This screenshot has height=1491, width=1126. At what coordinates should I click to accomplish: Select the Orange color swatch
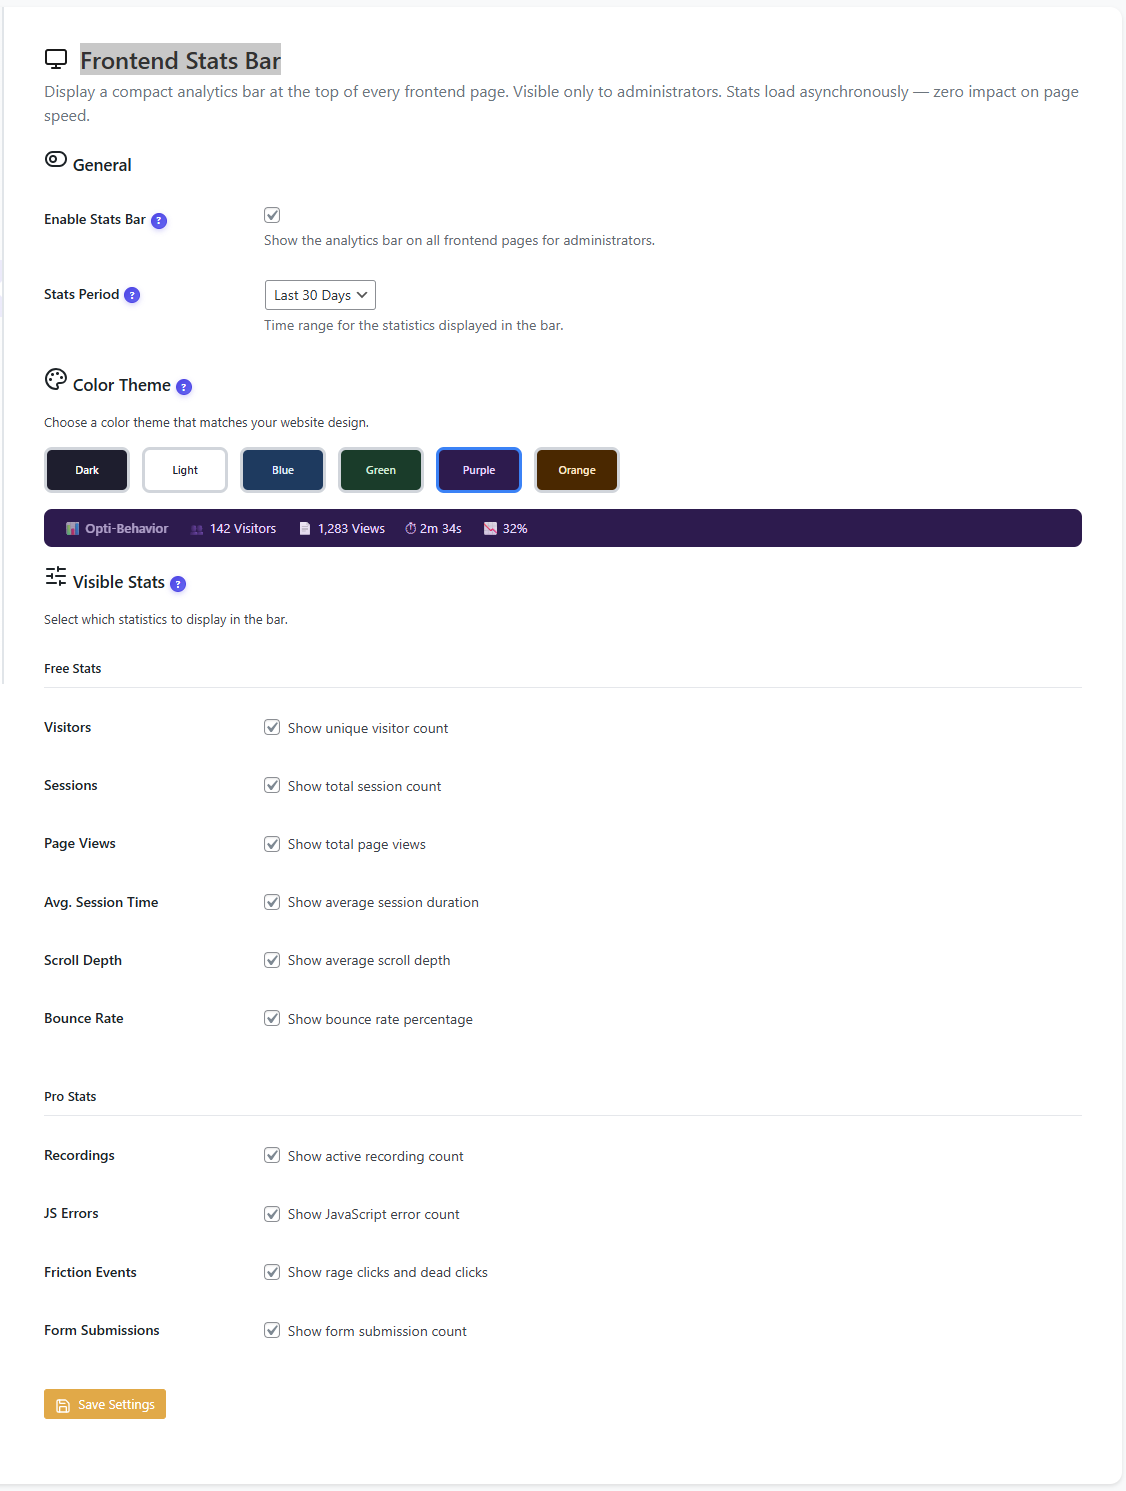[x=576, y=469]
